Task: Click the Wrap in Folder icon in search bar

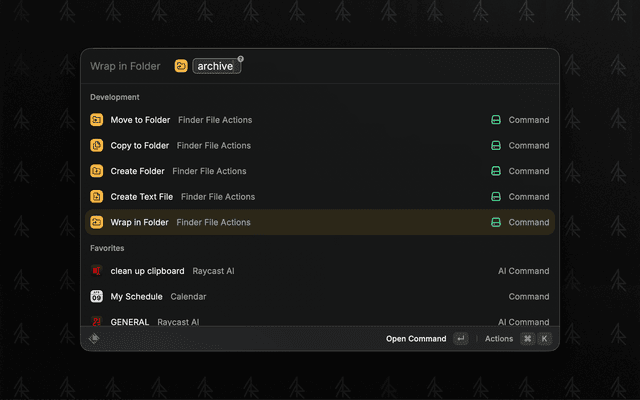Action: (181, 66)
